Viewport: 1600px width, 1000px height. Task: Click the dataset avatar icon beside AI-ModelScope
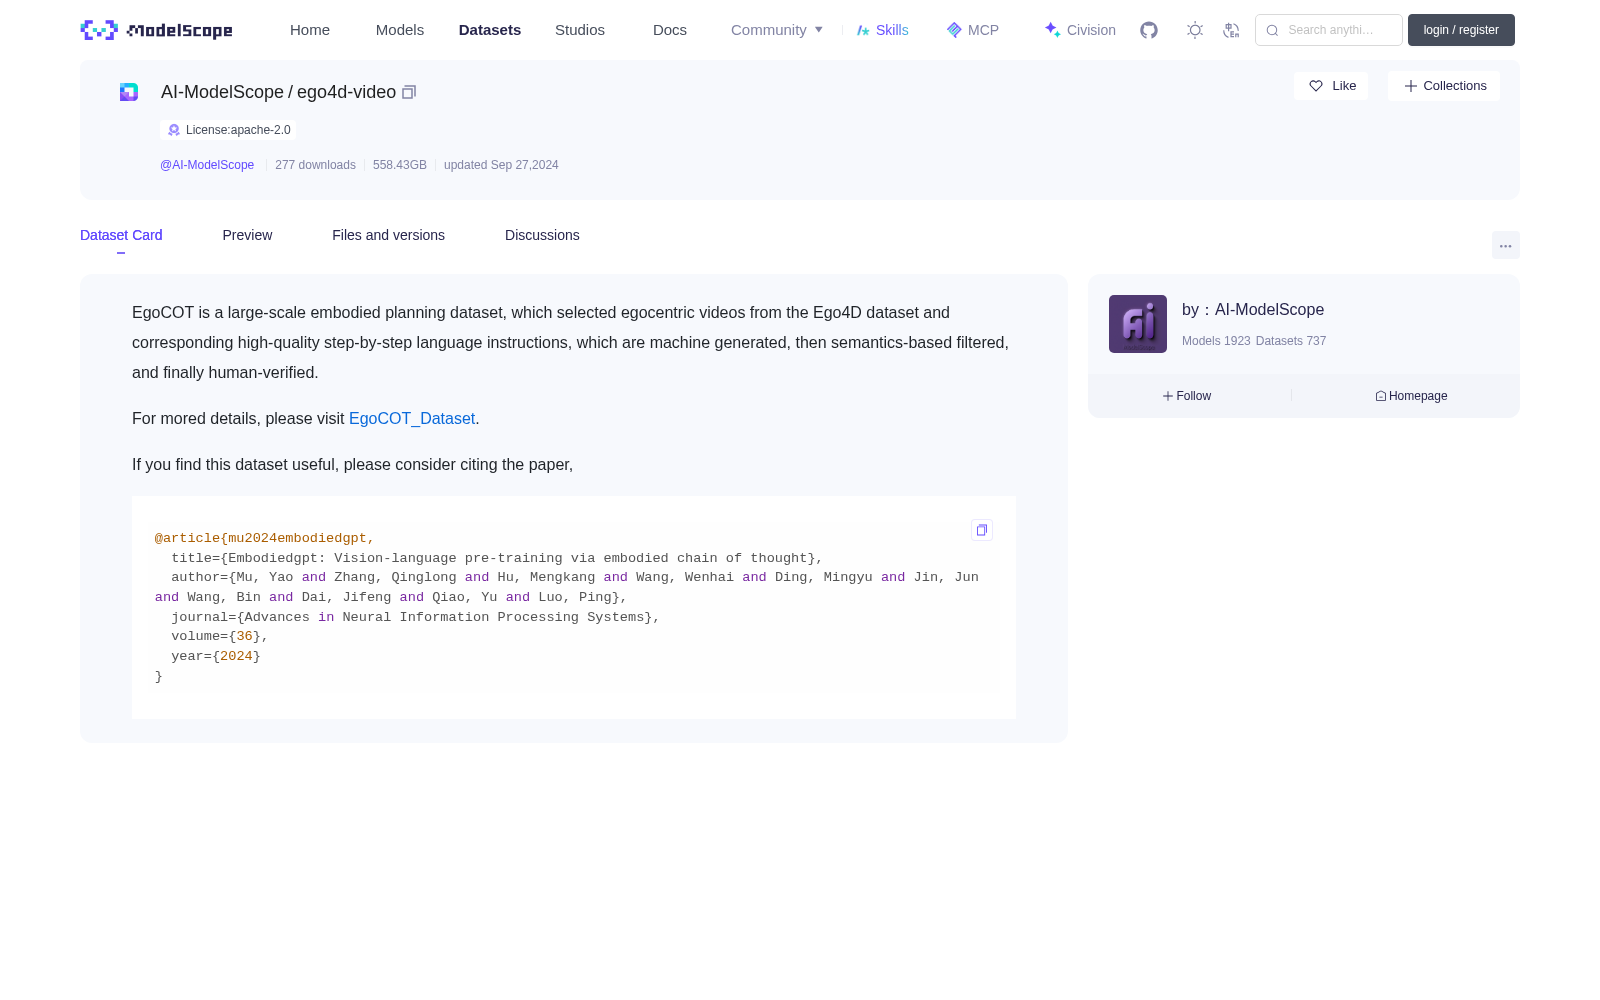coord(129,92)
